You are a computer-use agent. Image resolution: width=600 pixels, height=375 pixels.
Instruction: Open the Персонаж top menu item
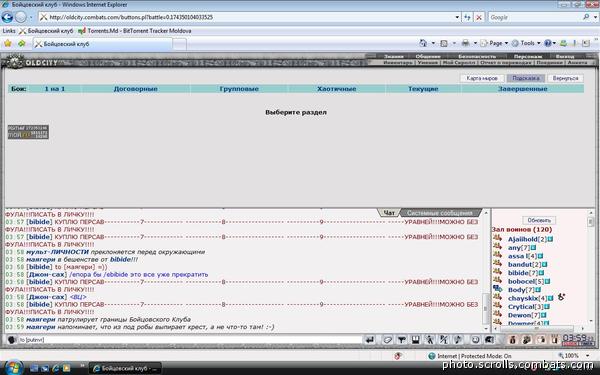tap(528, 56)
